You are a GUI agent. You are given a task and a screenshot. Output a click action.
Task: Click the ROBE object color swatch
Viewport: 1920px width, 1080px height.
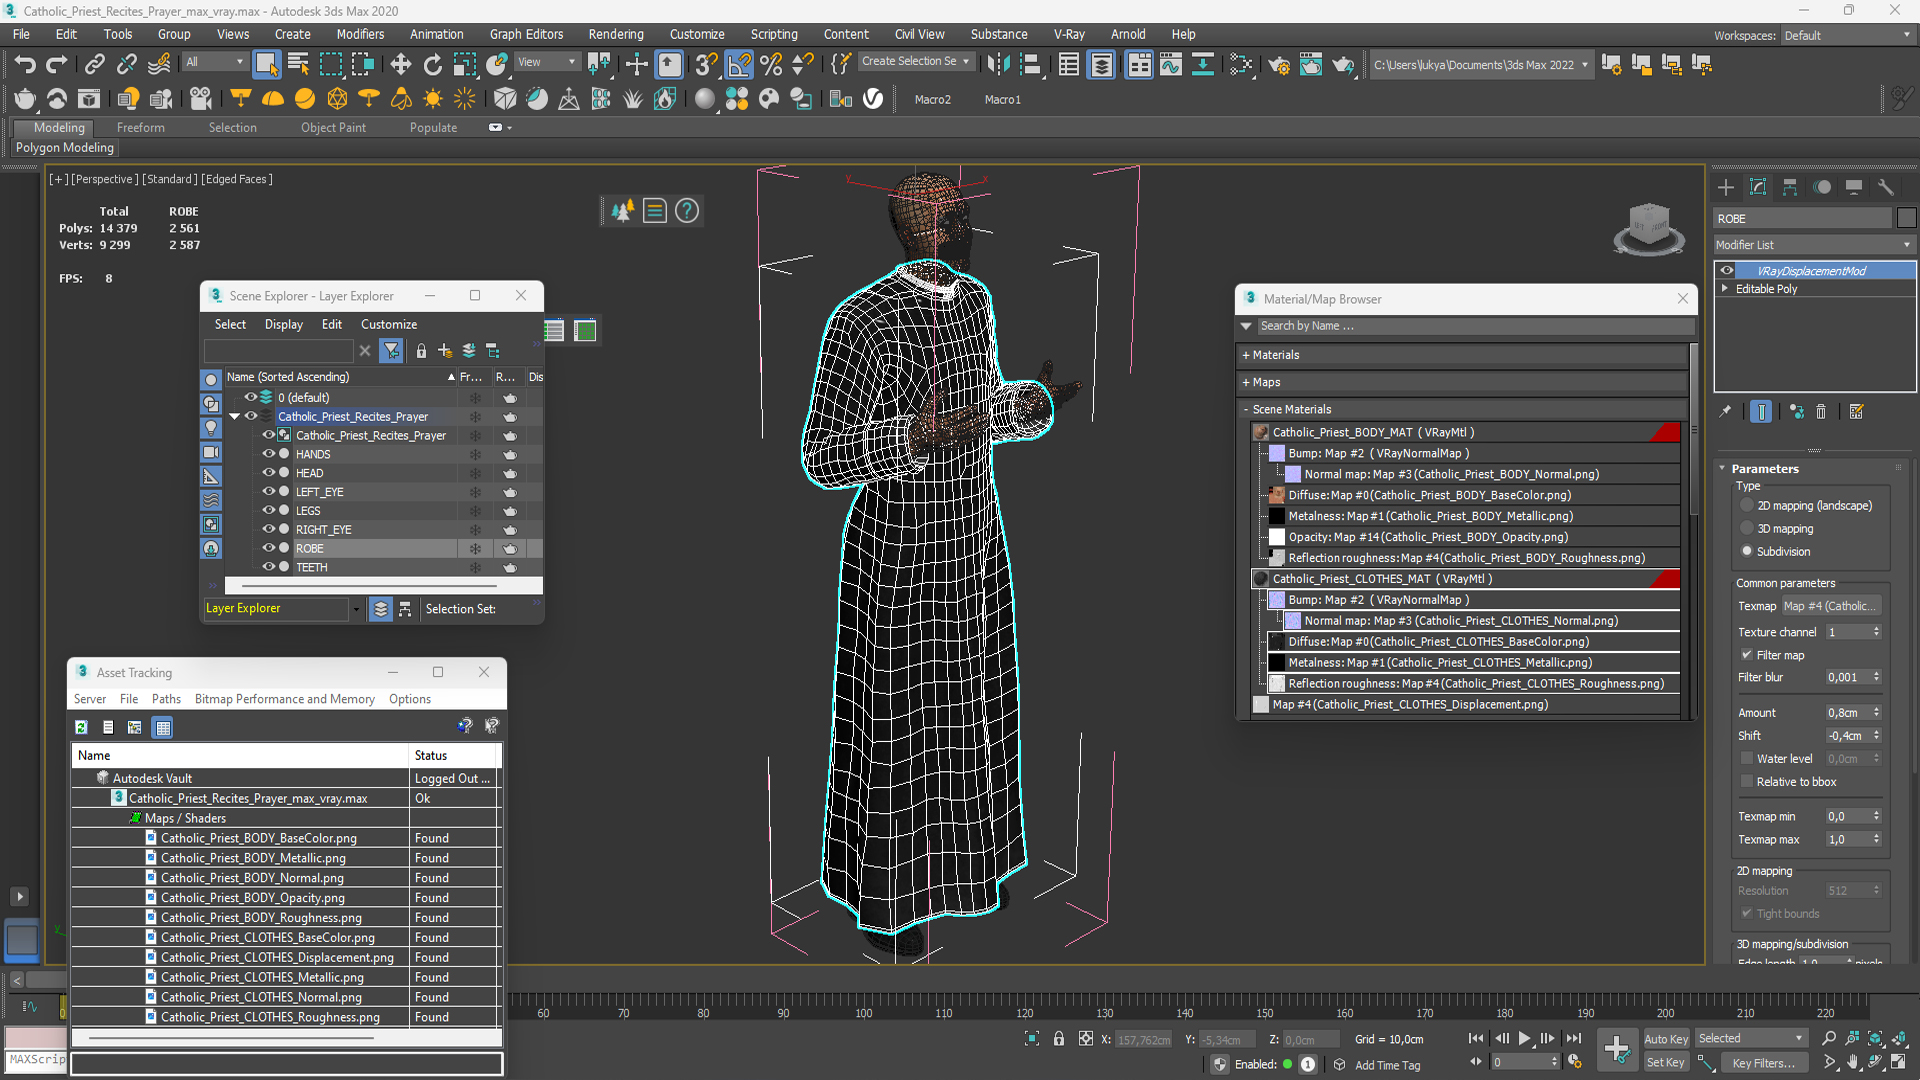[1906, 219]
